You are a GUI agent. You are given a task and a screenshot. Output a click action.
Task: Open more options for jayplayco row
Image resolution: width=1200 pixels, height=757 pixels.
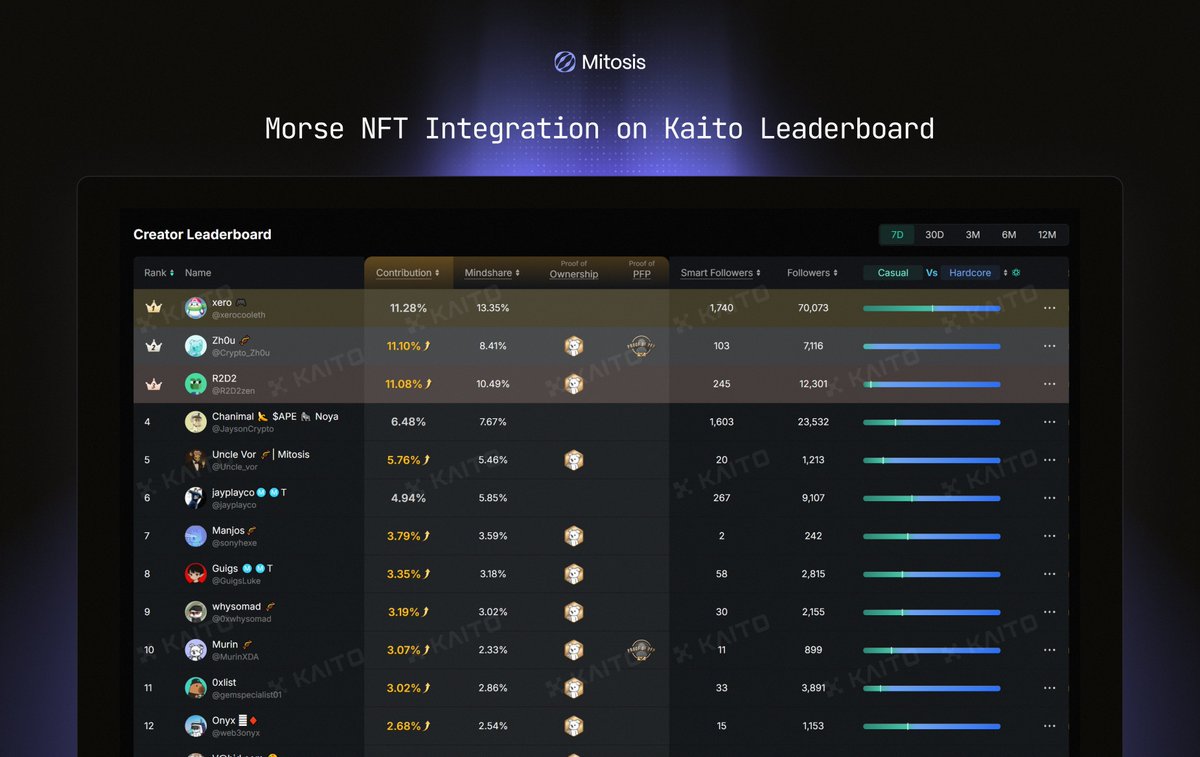coord(1049,498)
